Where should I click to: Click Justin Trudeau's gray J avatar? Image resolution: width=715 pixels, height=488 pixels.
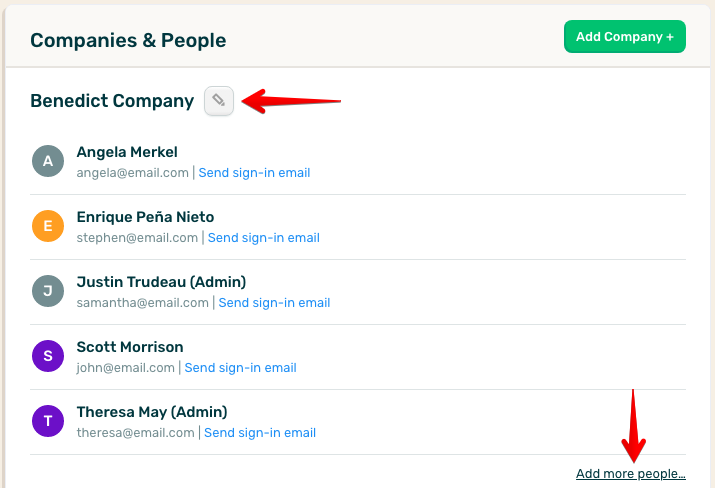(x=48, y=291)
